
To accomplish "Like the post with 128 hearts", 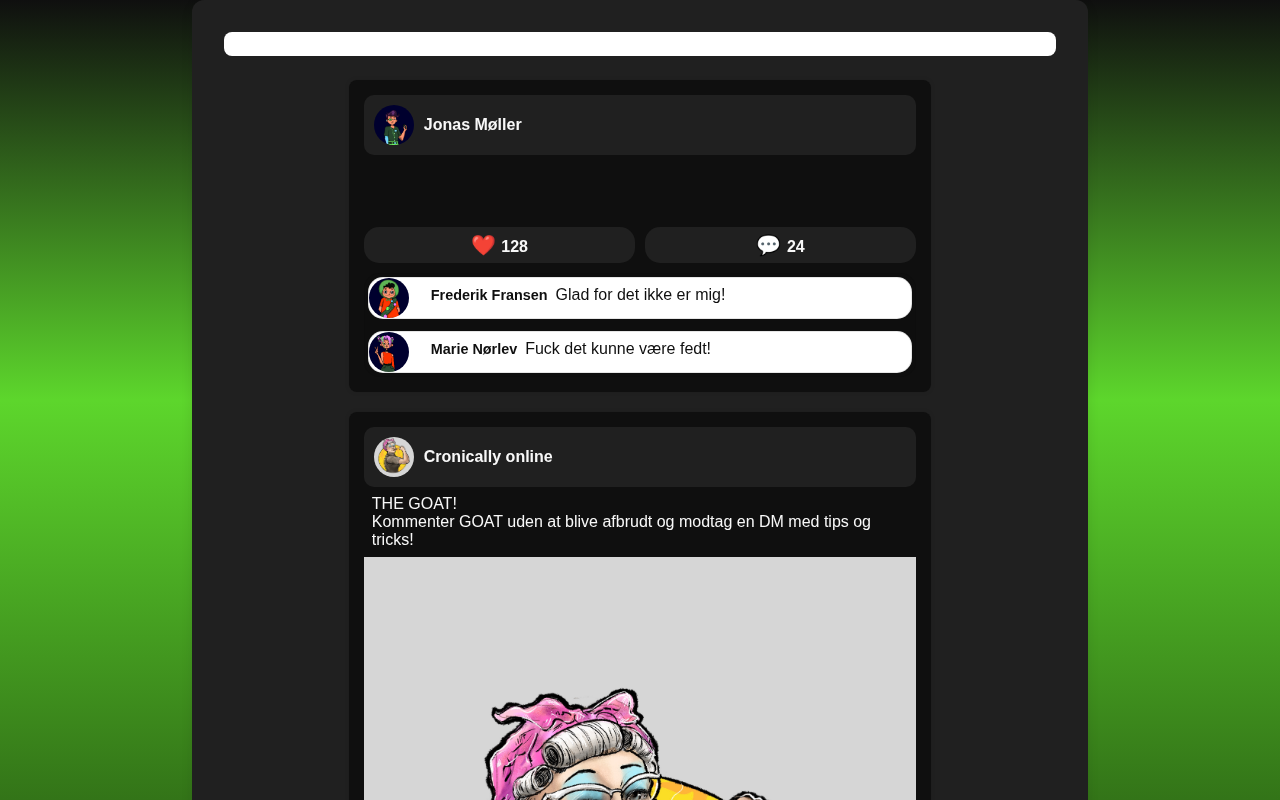I will click(x=499, y=245).
